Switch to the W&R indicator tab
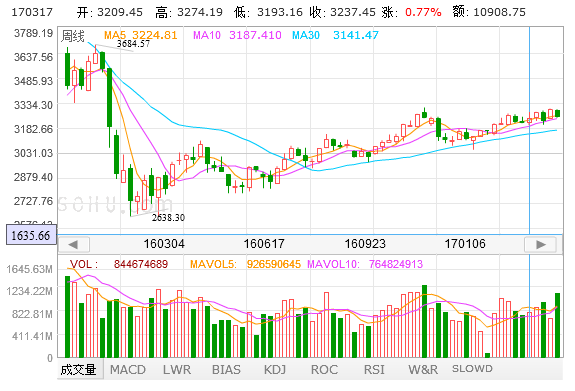Screen dimensions: 575x391 click(423, 370)
